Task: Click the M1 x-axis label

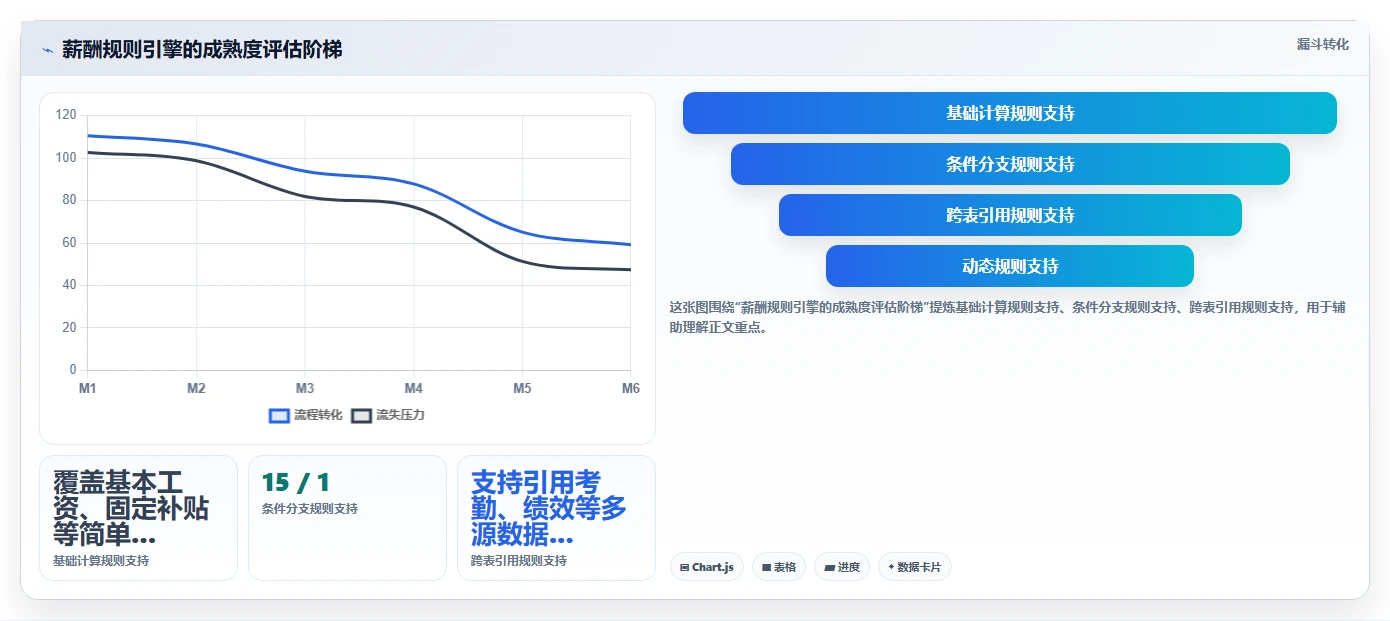Action: coord(87,388)
